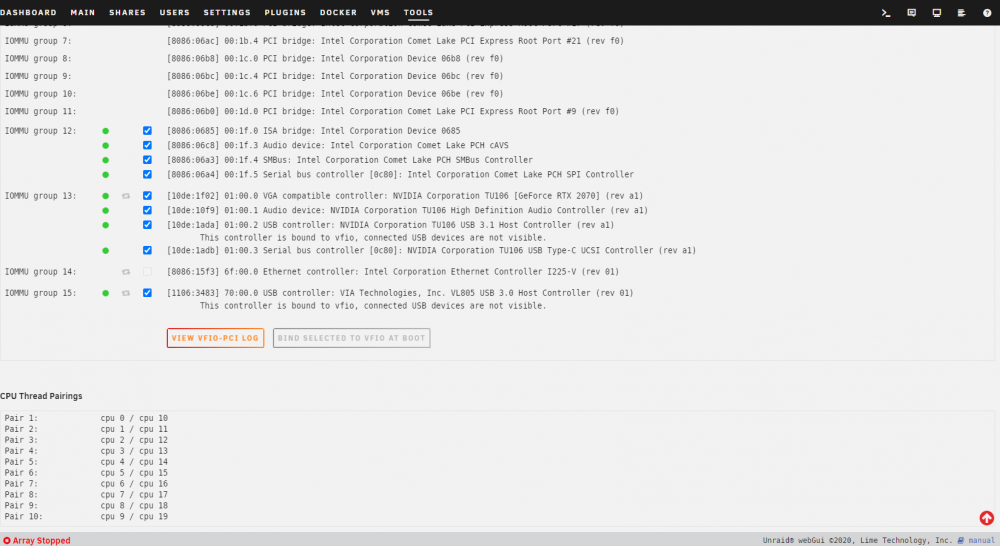Uncheck NVIDIA USB Type-C UCSI checkbox
Image resolution: width=1000 pixels, height=546 pixels.
pyautogui.click(x=147, y=251)
